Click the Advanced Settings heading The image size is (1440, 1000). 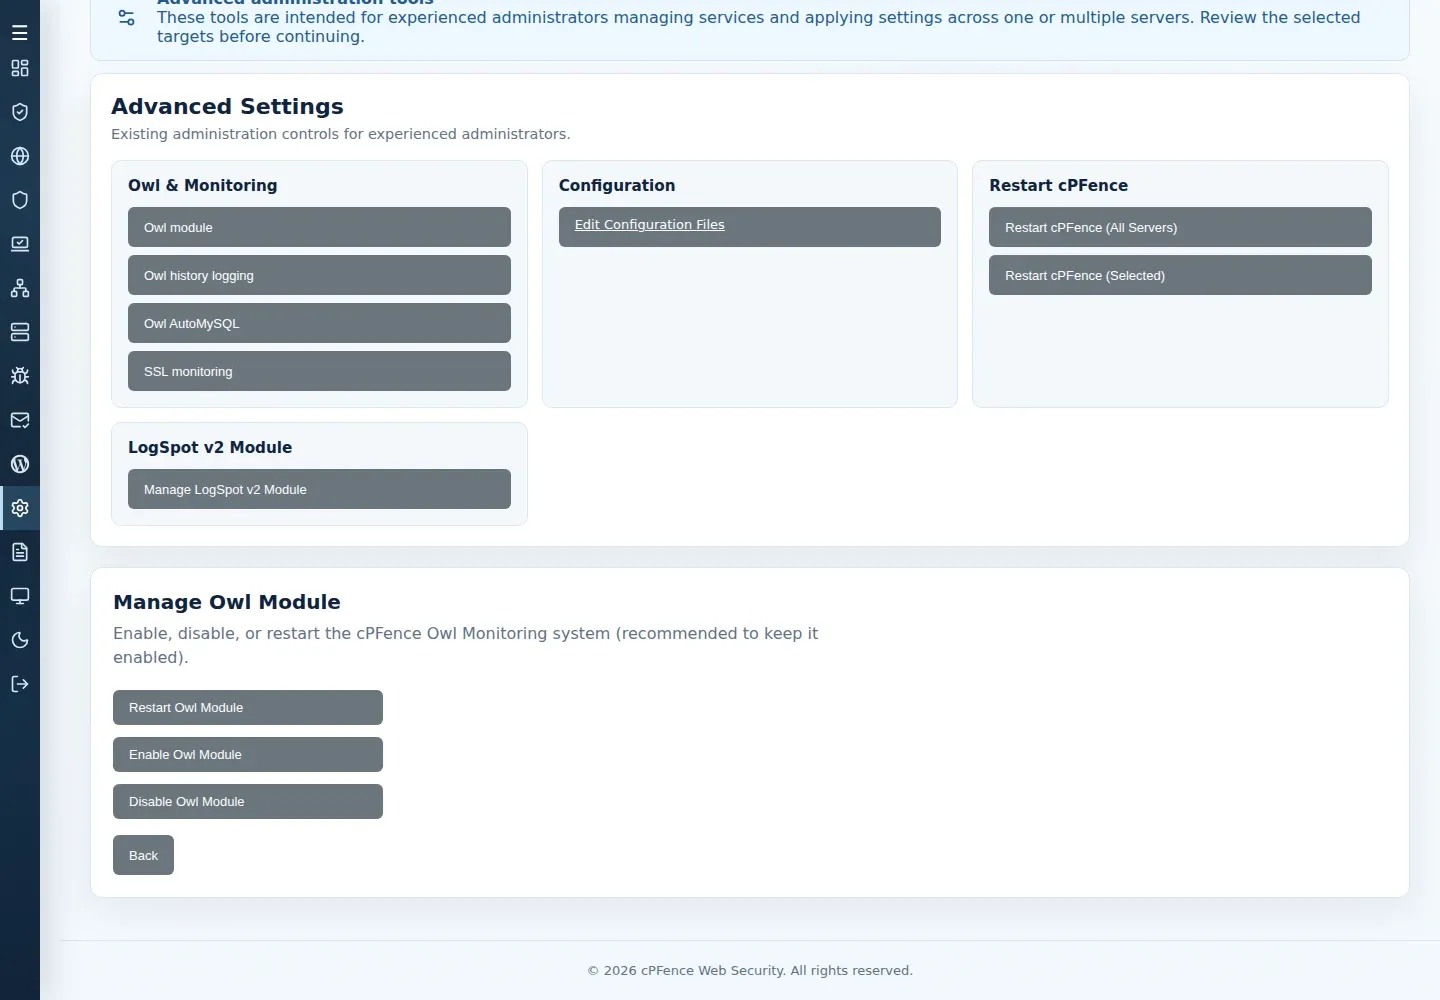point(227,106)
